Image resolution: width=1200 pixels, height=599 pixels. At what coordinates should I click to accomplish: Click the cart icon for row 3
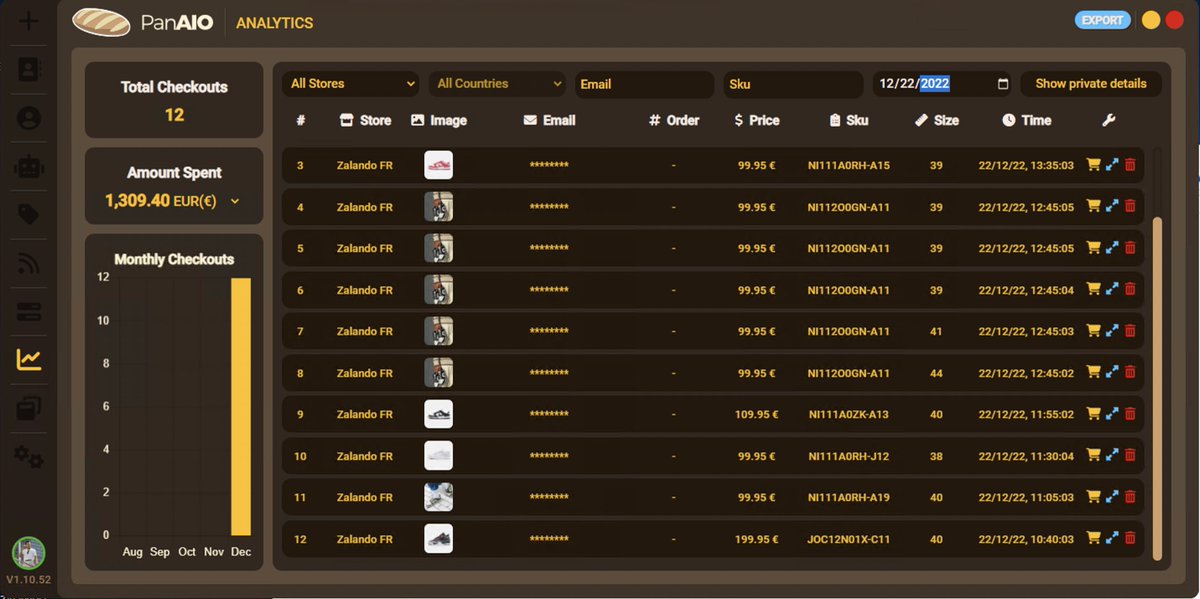[x=1093, y=165]
